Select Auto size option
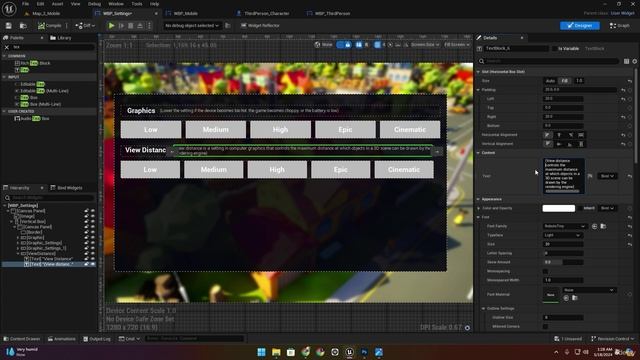The width and height of the screenshot is (640, 360). pyautogui.click(x=550, y=81)
